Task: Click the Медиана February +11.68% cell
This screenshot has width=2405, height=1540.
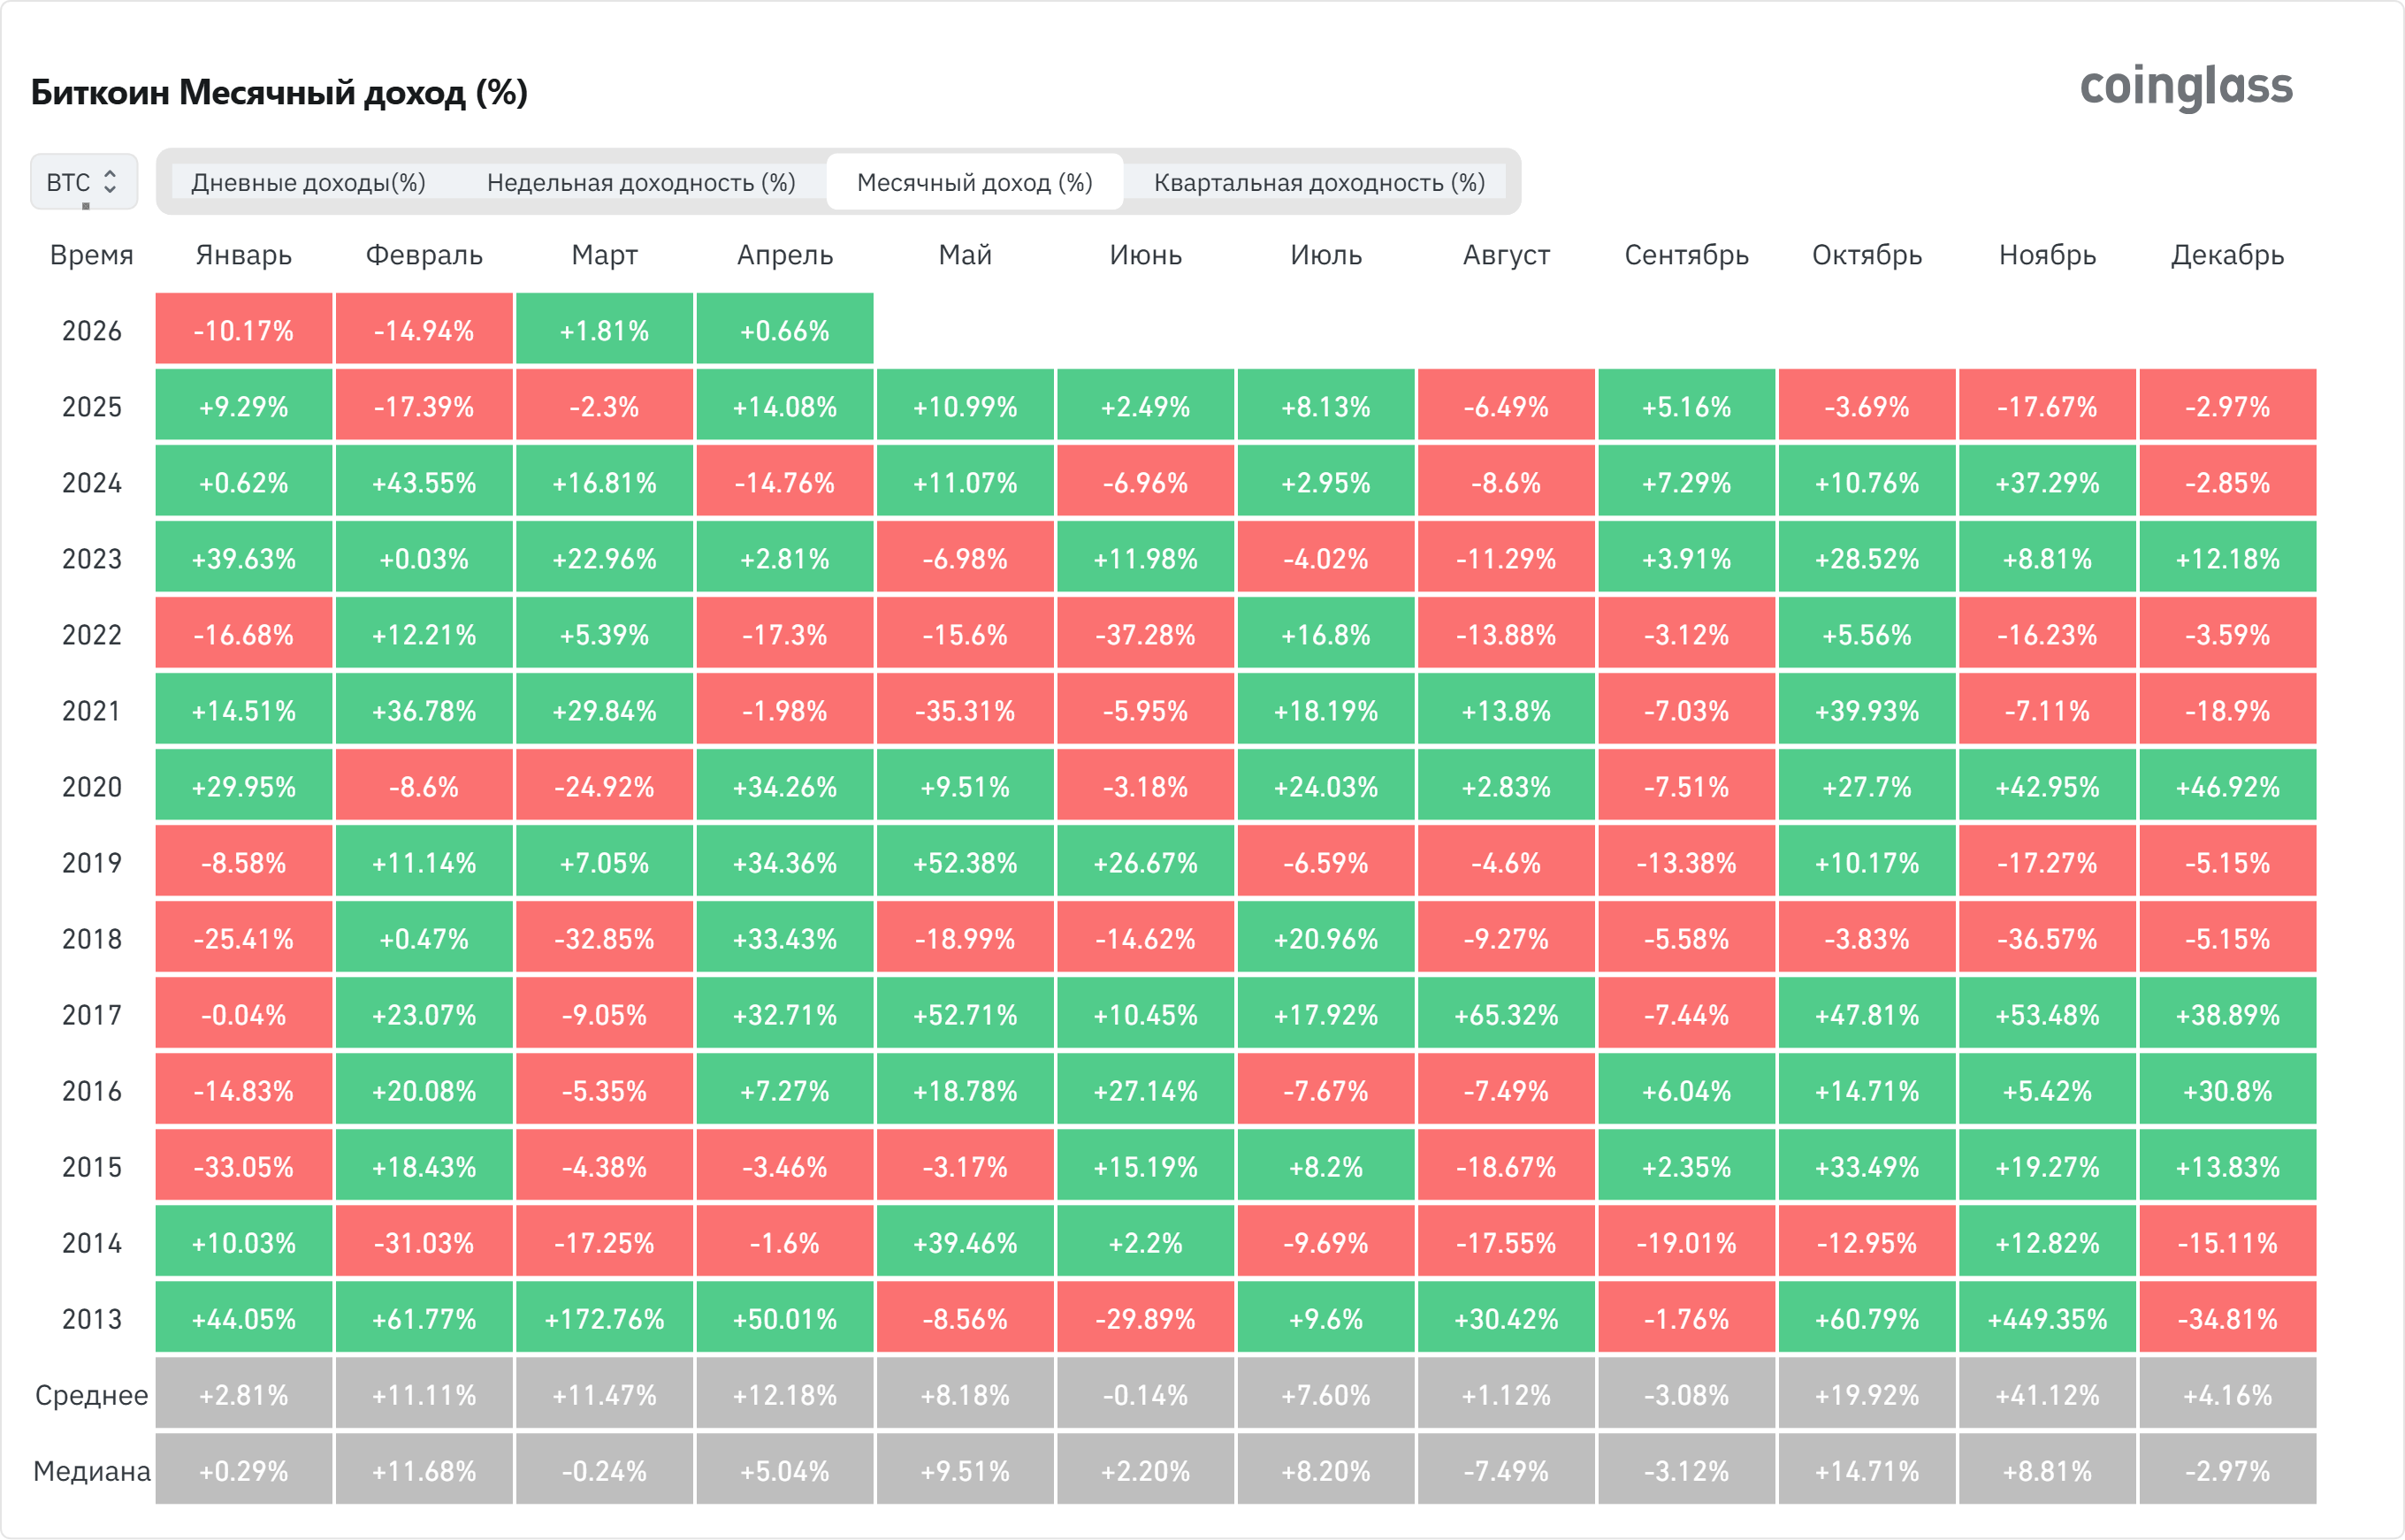Action: (424, 1471)
